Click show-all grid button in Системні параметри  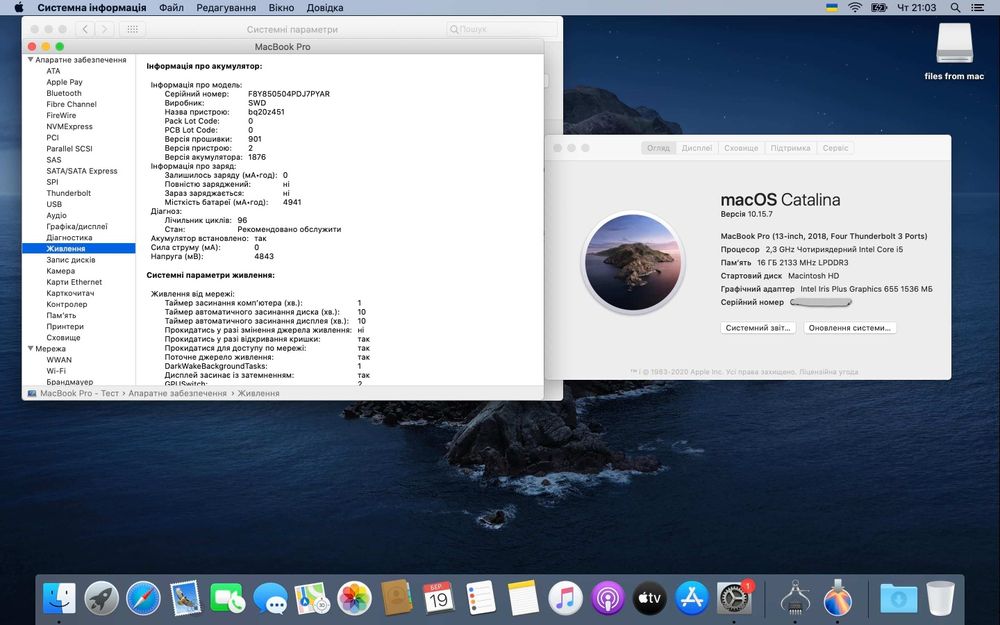(x=133, y=29)
